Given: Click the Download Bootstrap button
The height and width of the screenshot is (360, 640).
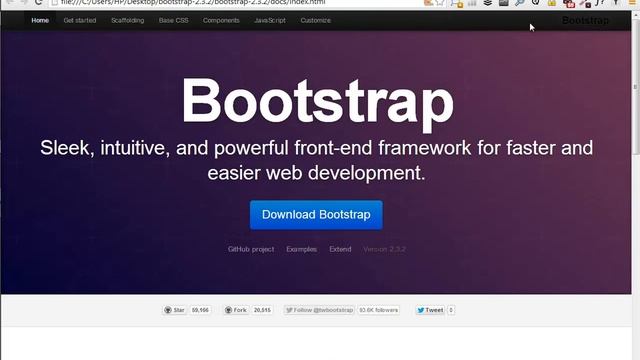Looking at the screenshot, I should [x=316, y=215].
